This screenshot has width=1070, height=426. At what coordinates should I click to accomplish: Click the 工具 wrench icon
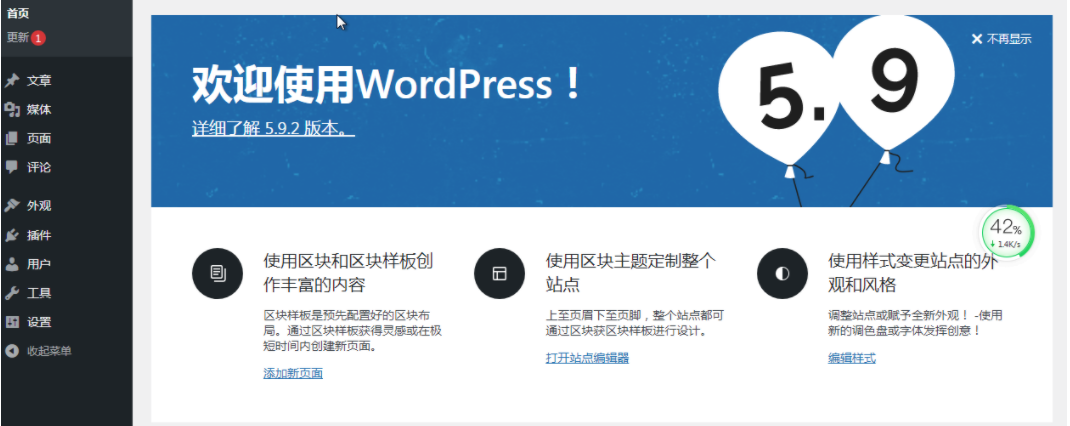click(x=12, y=294)
